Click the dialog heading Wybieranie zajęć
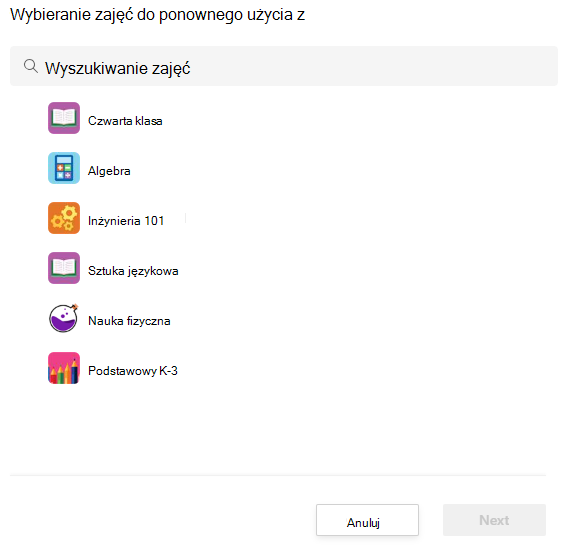This screenshot has height=545, width=565. coord(157,15)
